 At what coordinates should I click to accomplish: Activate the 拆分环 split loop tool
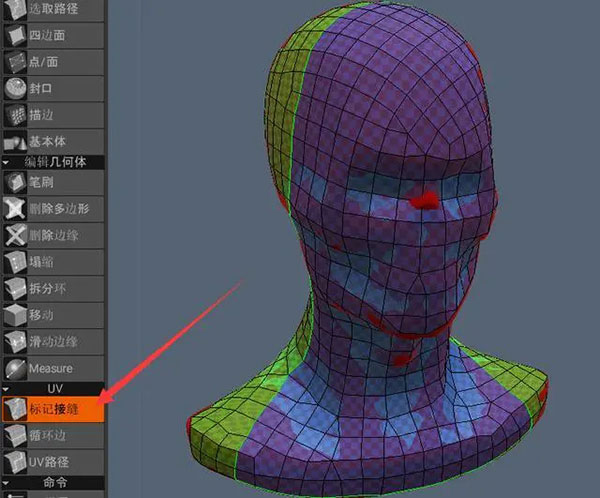pos(52,289)
